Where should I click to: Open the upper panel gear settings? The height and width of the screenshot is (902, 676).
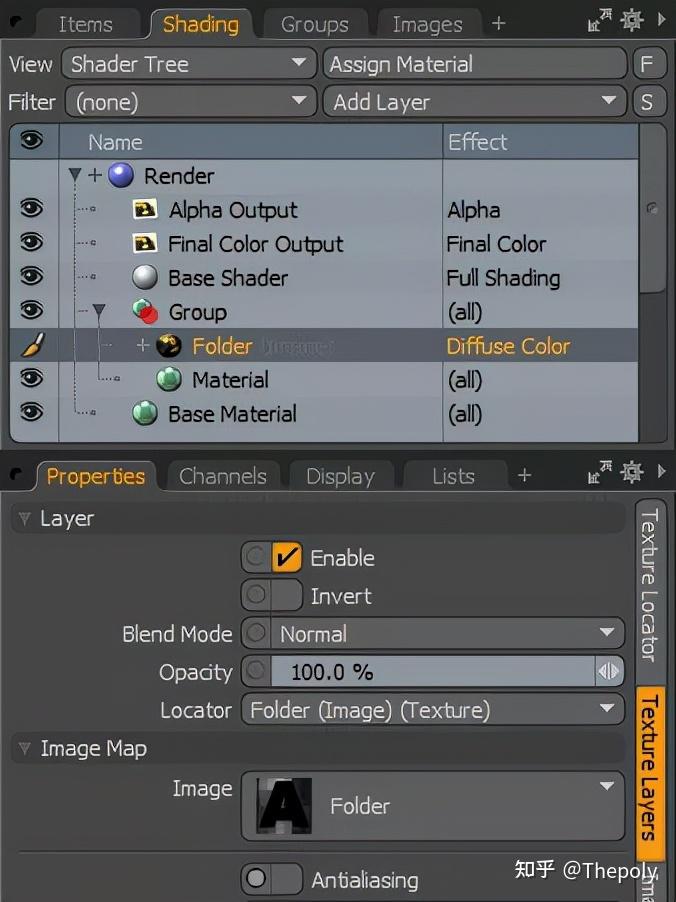(632, 20)
